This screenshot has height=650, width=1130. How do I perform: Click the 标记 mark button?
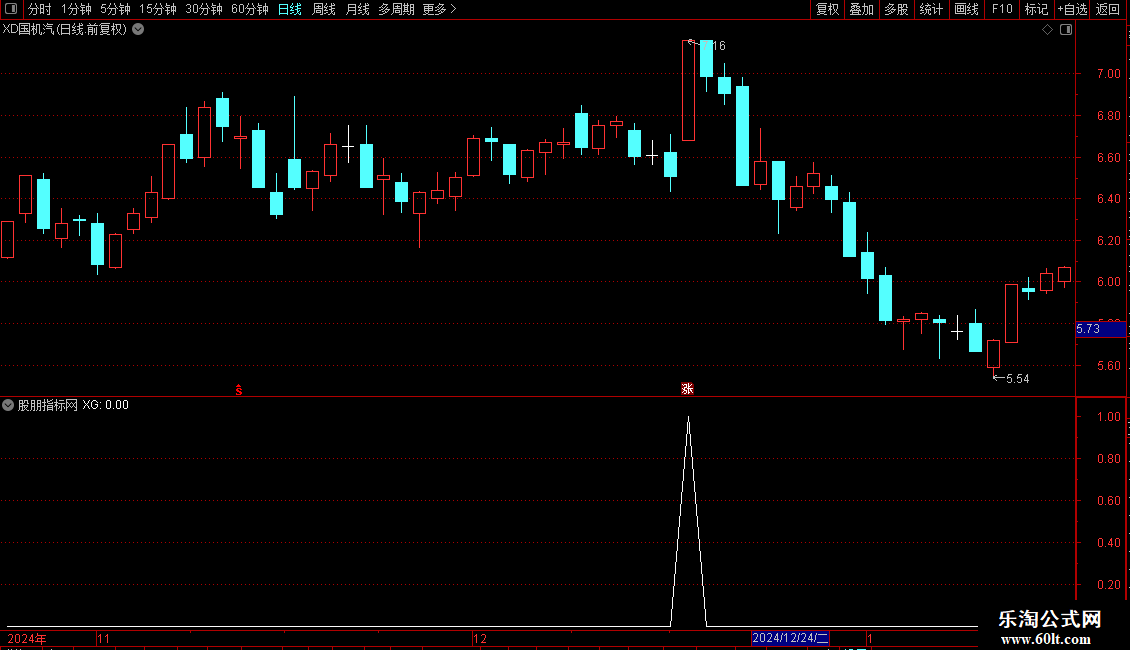(1036, 9)
